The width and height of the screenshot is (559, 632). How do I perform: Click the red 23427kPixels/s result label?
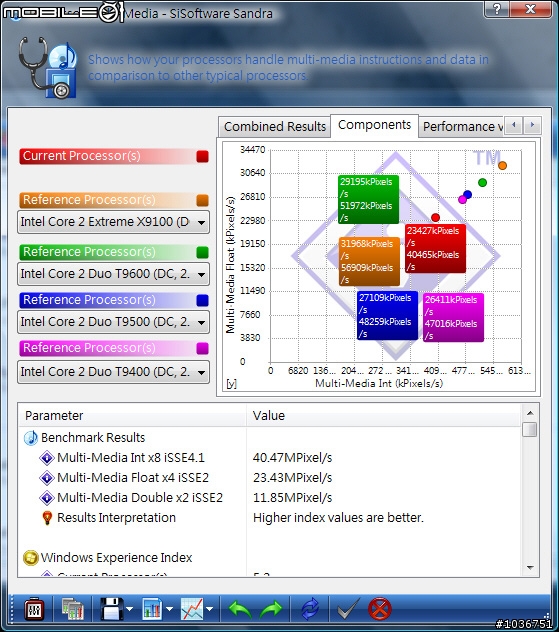point(435,249)
